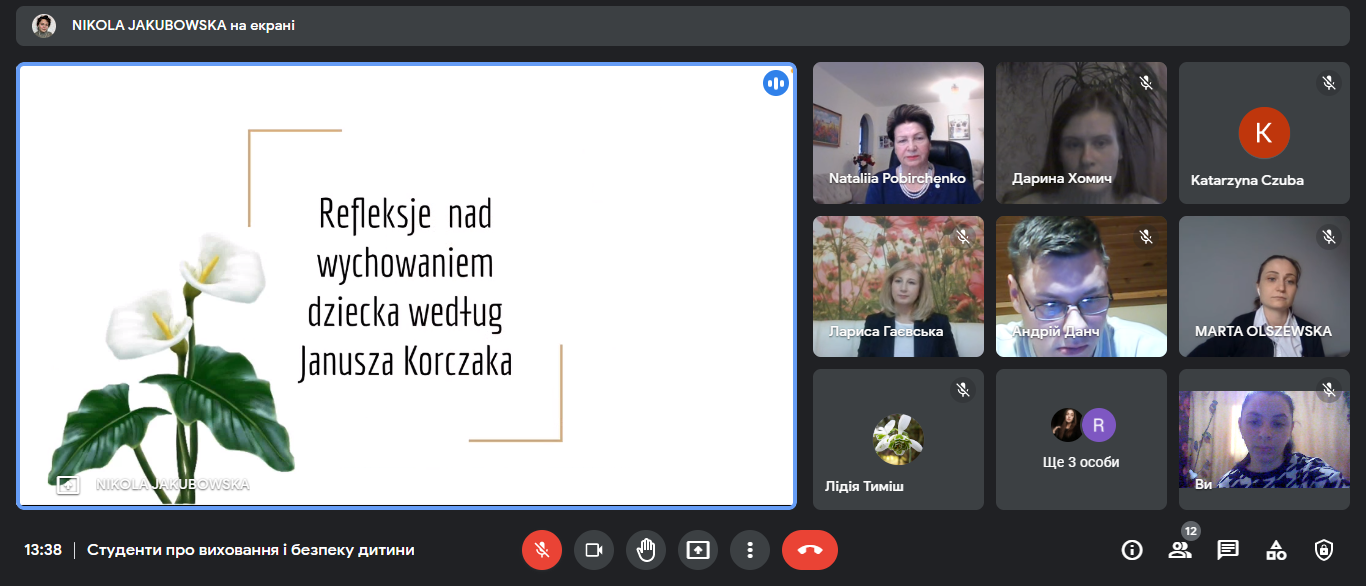Click the meeting title 'Студенти про виховання'
The image size is (1366, 586).
click(250, 550)
